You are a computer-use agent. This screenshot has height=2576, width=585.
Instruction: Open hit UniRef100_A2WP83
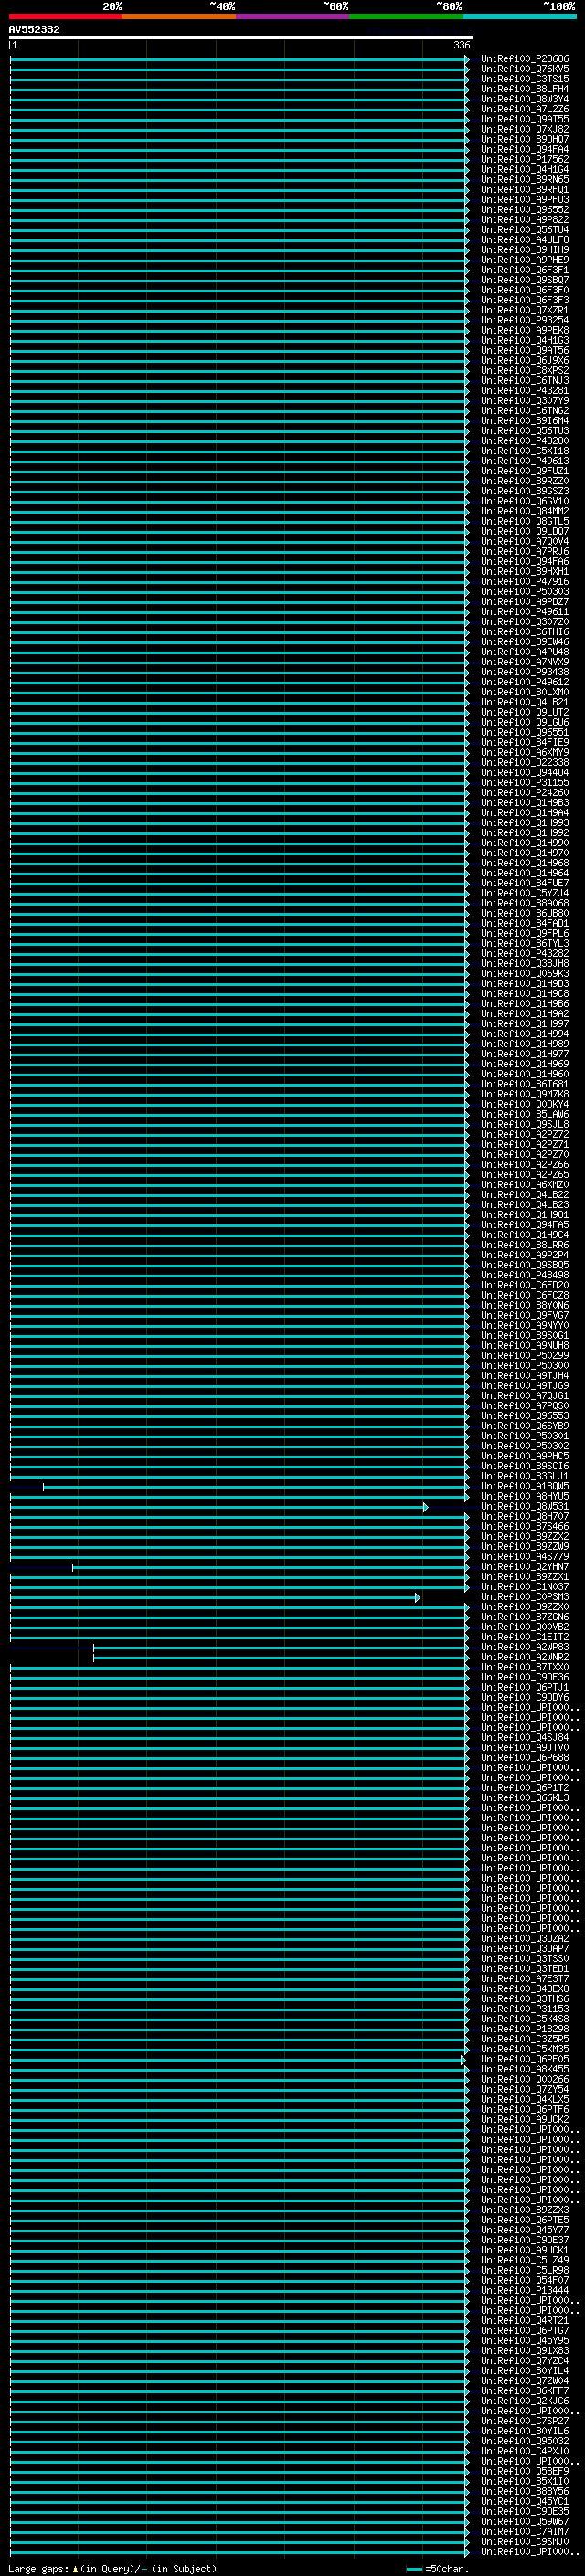coord(525,1646)
